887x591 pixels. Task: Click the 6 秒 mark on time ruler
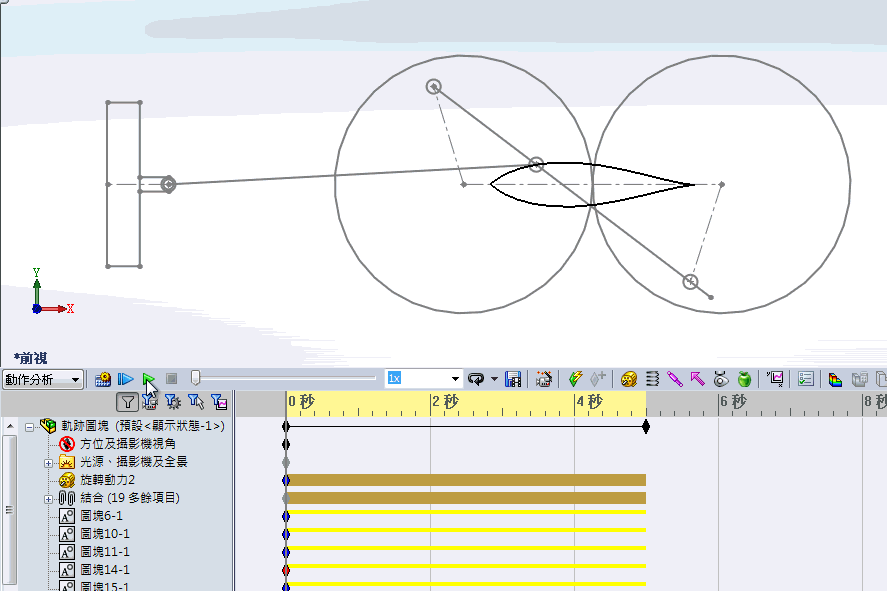click(x=733, y=402)
